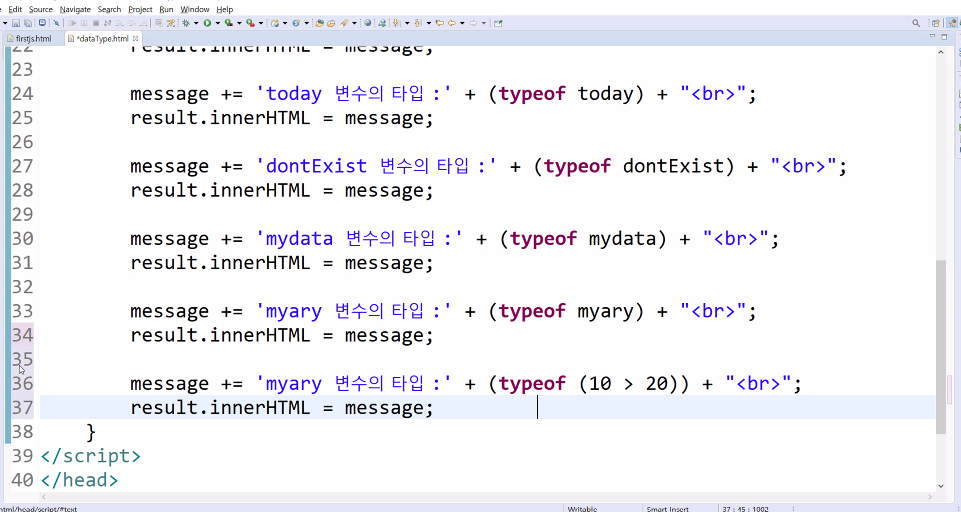Open the Help menu
This screenshot has width=961, height=512.
[x=225, y=9]
